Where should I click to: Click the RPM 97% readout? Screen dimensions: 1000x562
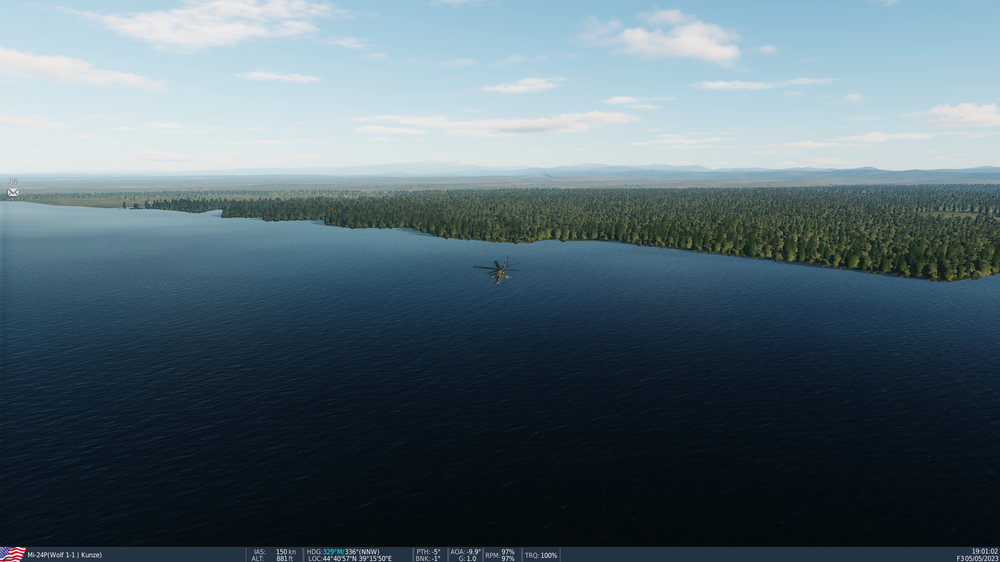tap(500, 555)
